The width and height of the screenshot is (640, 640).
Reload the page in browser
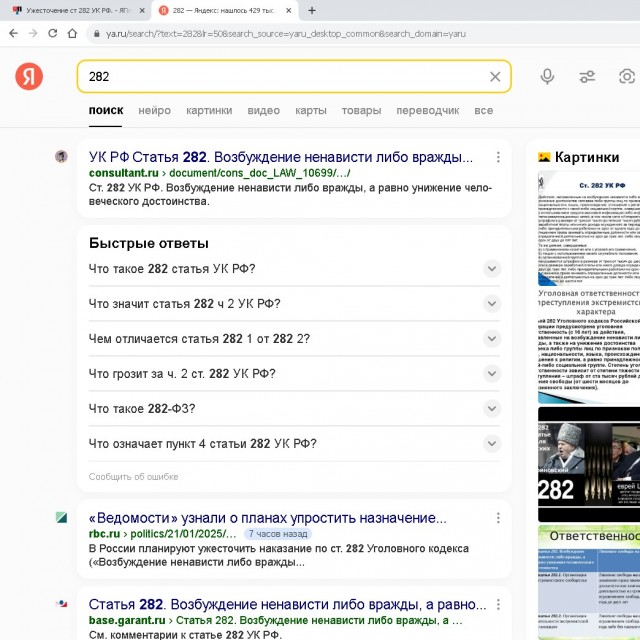[x=57, y=33]
